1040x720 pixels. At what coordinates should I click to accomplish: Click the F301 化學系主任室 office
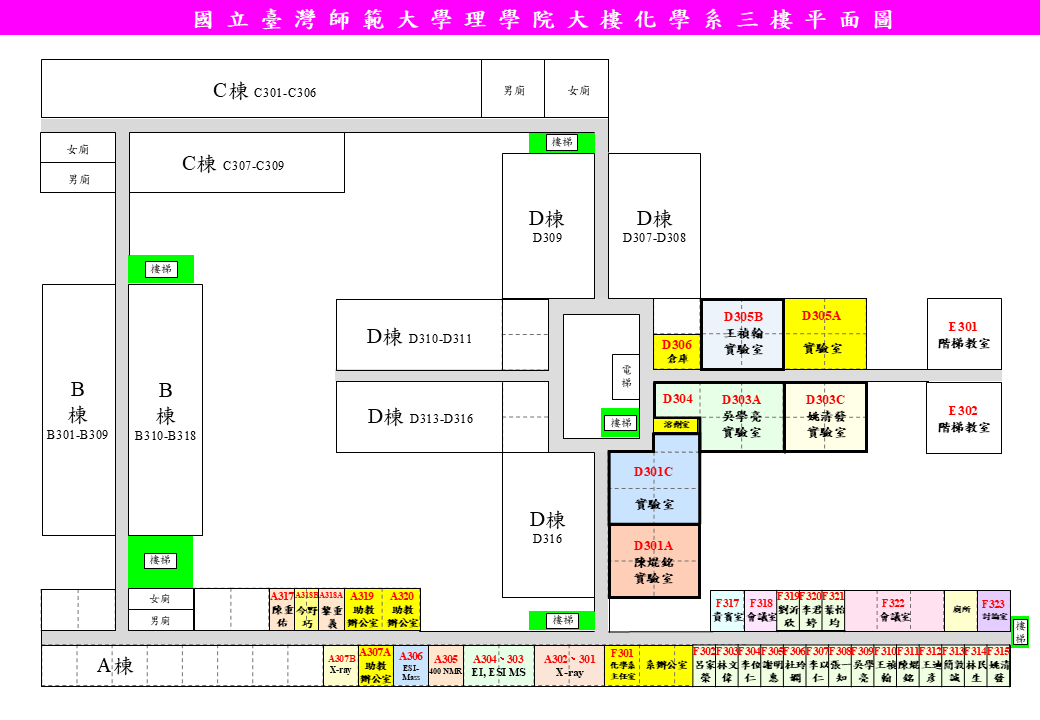tap(622, 666)
